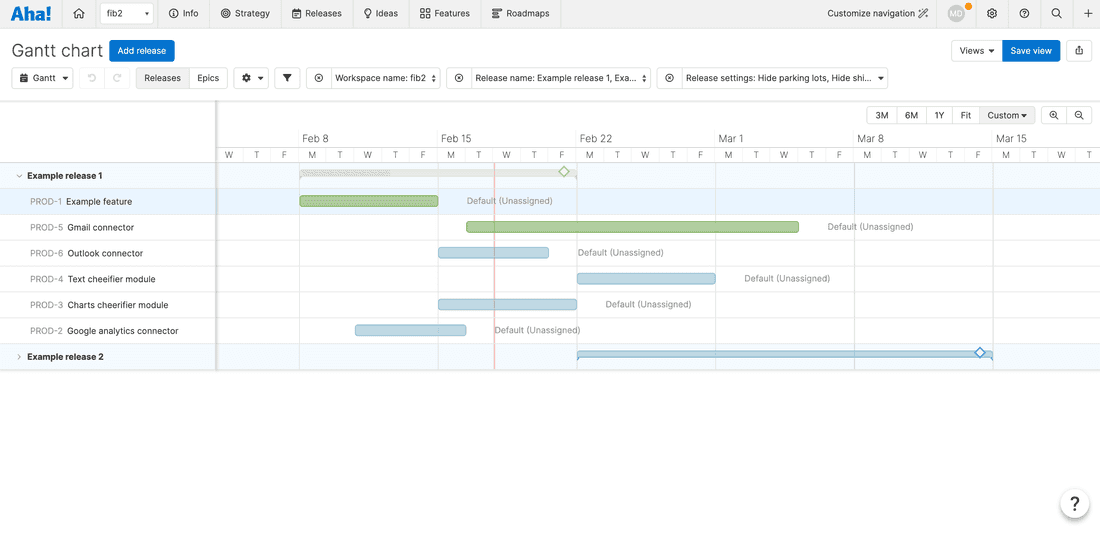Remove the Release settings filter
The height and width of the screenshot is (540, 1100).
669,79
